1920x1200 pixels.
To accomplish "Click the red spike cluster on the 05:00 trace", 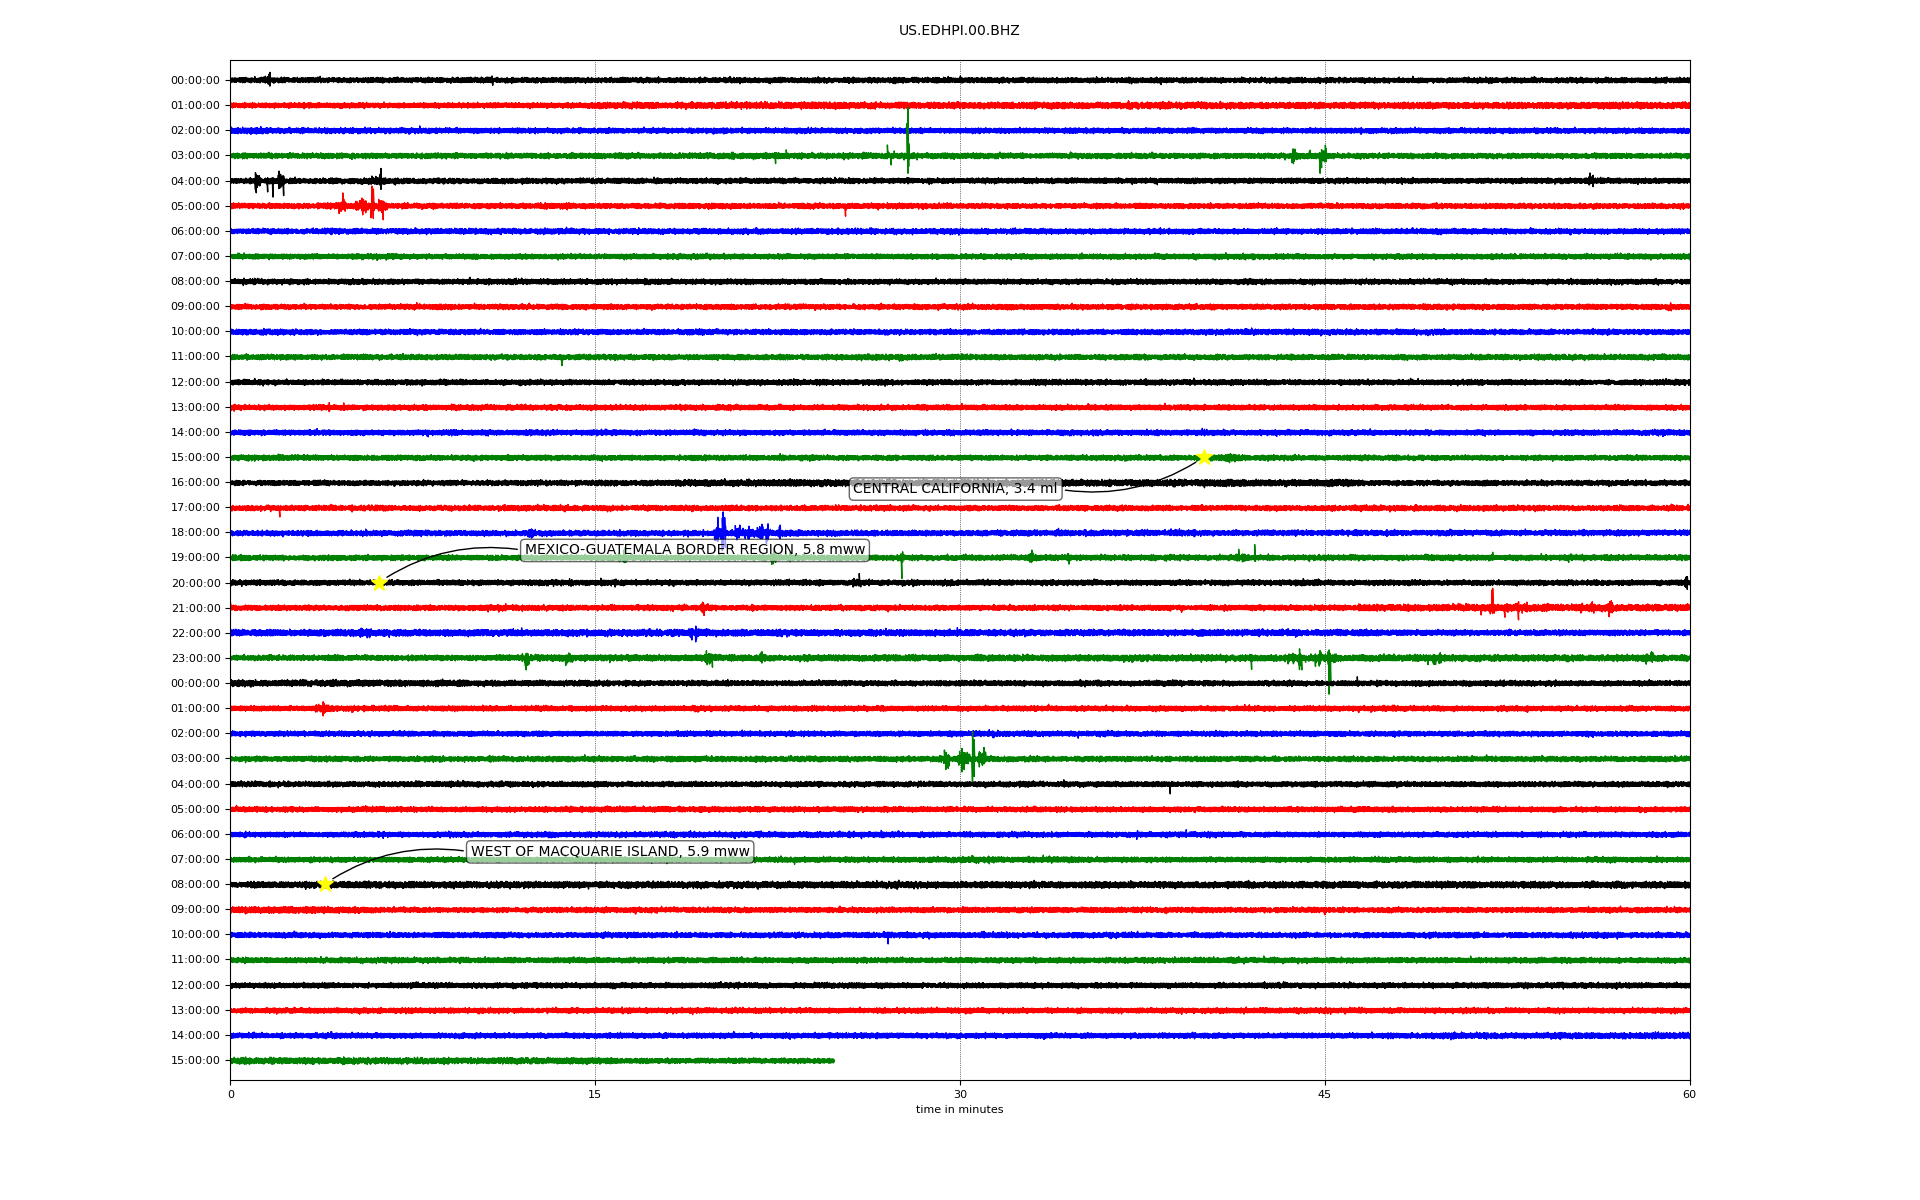I will [x=371, y=205].
